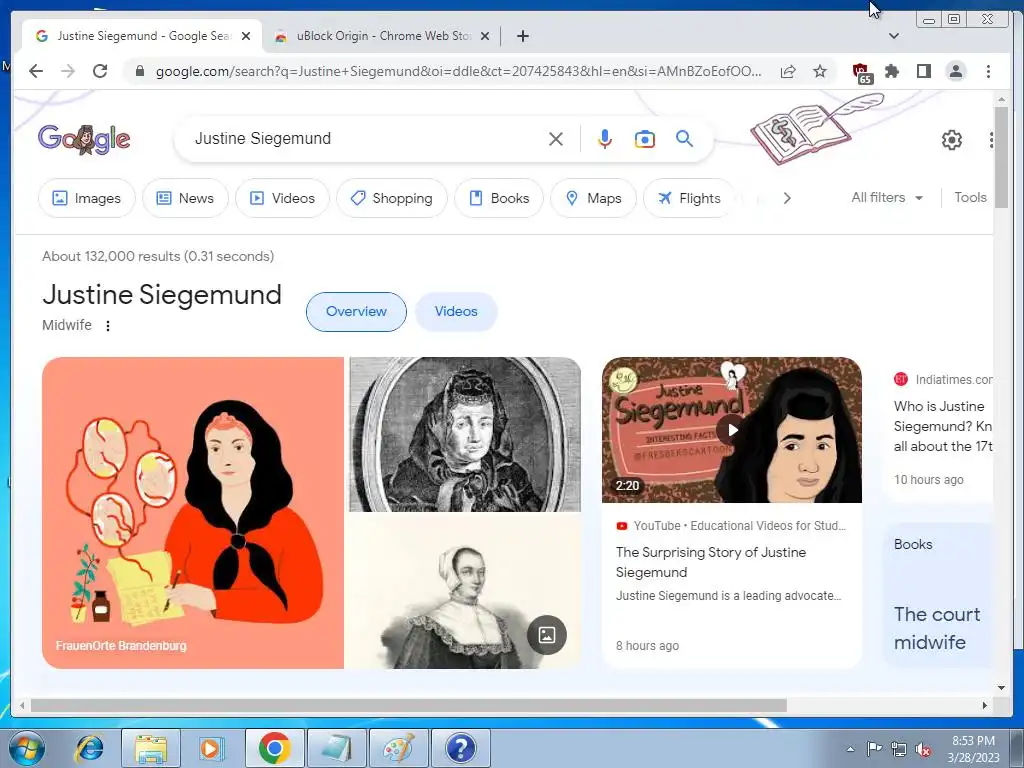Open the Action Center flag icon
1024x768 pixels.
coord(874,748)
